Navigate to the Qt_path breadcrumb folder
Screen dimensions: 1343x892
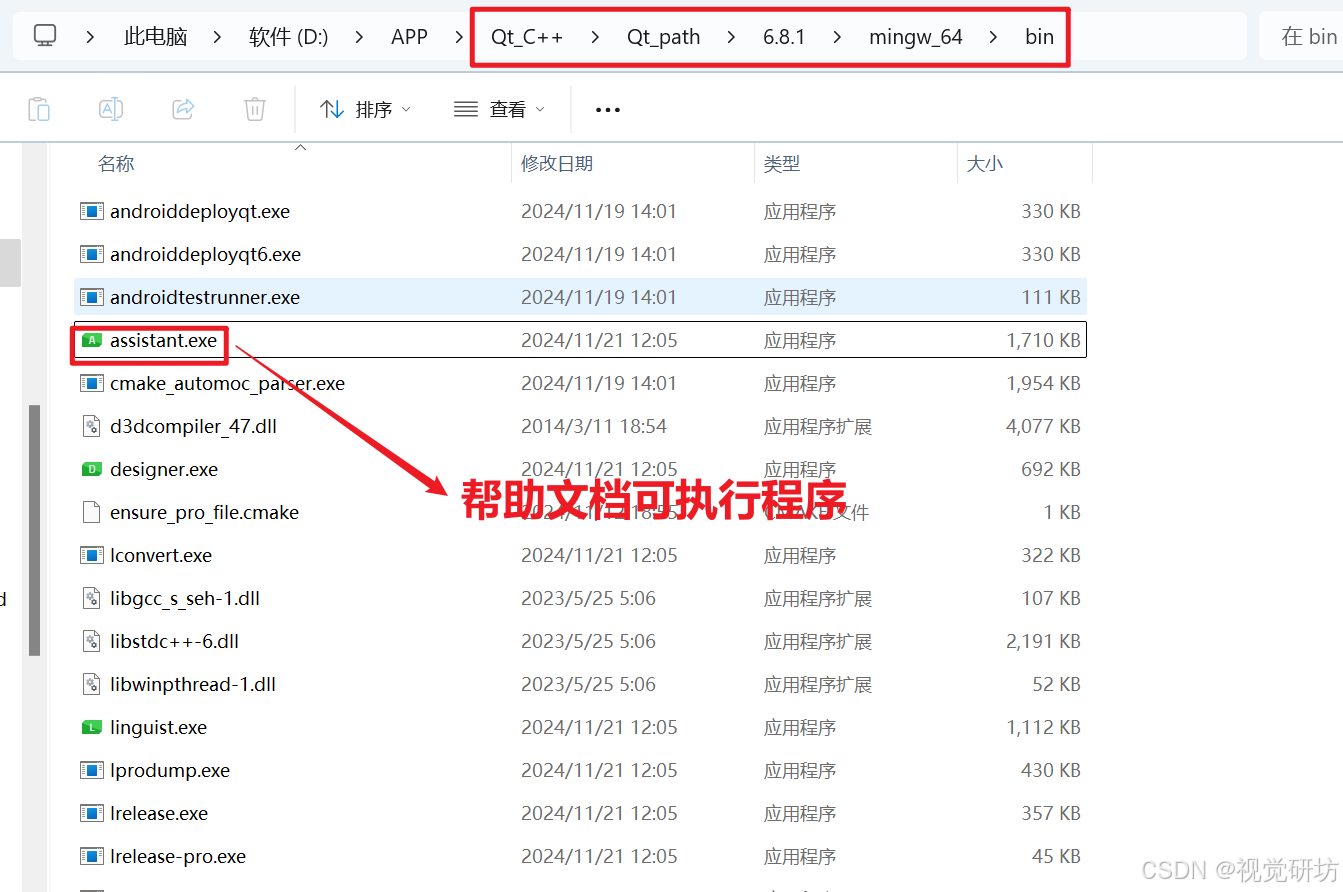(x=664, y=37)
